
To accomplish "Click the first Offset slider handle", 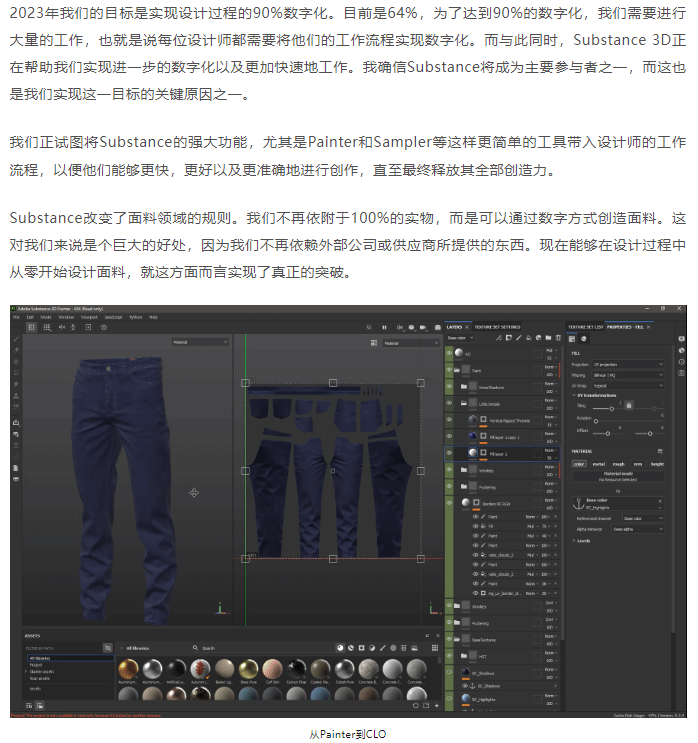I will pyautogui.click(x=607, y=434).
